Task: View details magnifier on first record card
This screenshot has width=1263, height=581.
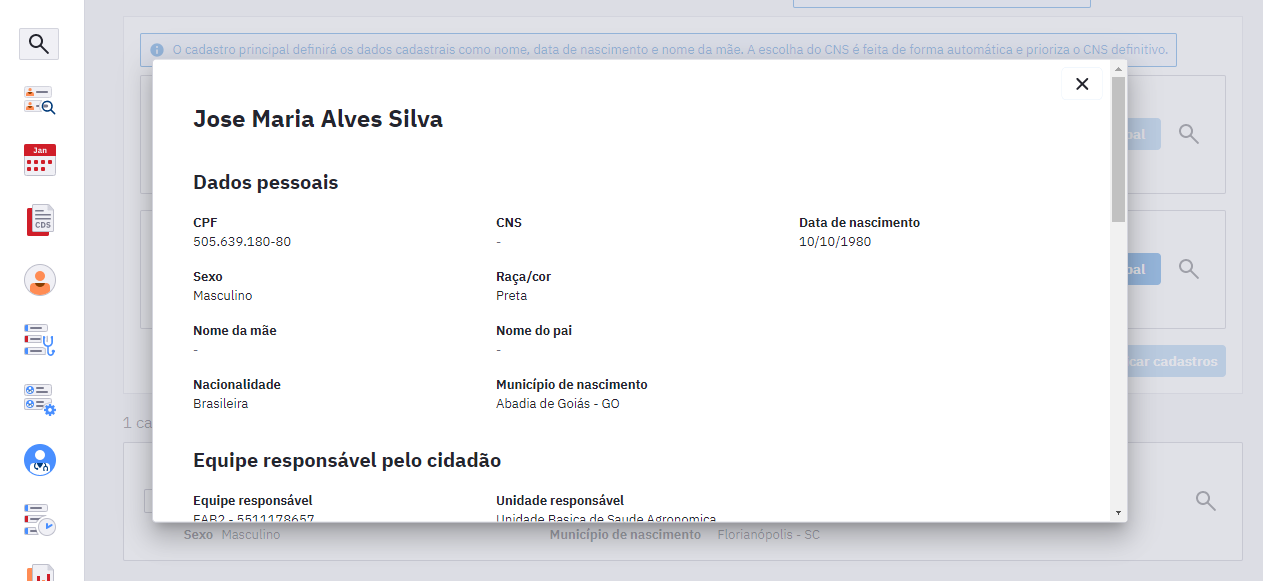Action: tap(1188, 134)
